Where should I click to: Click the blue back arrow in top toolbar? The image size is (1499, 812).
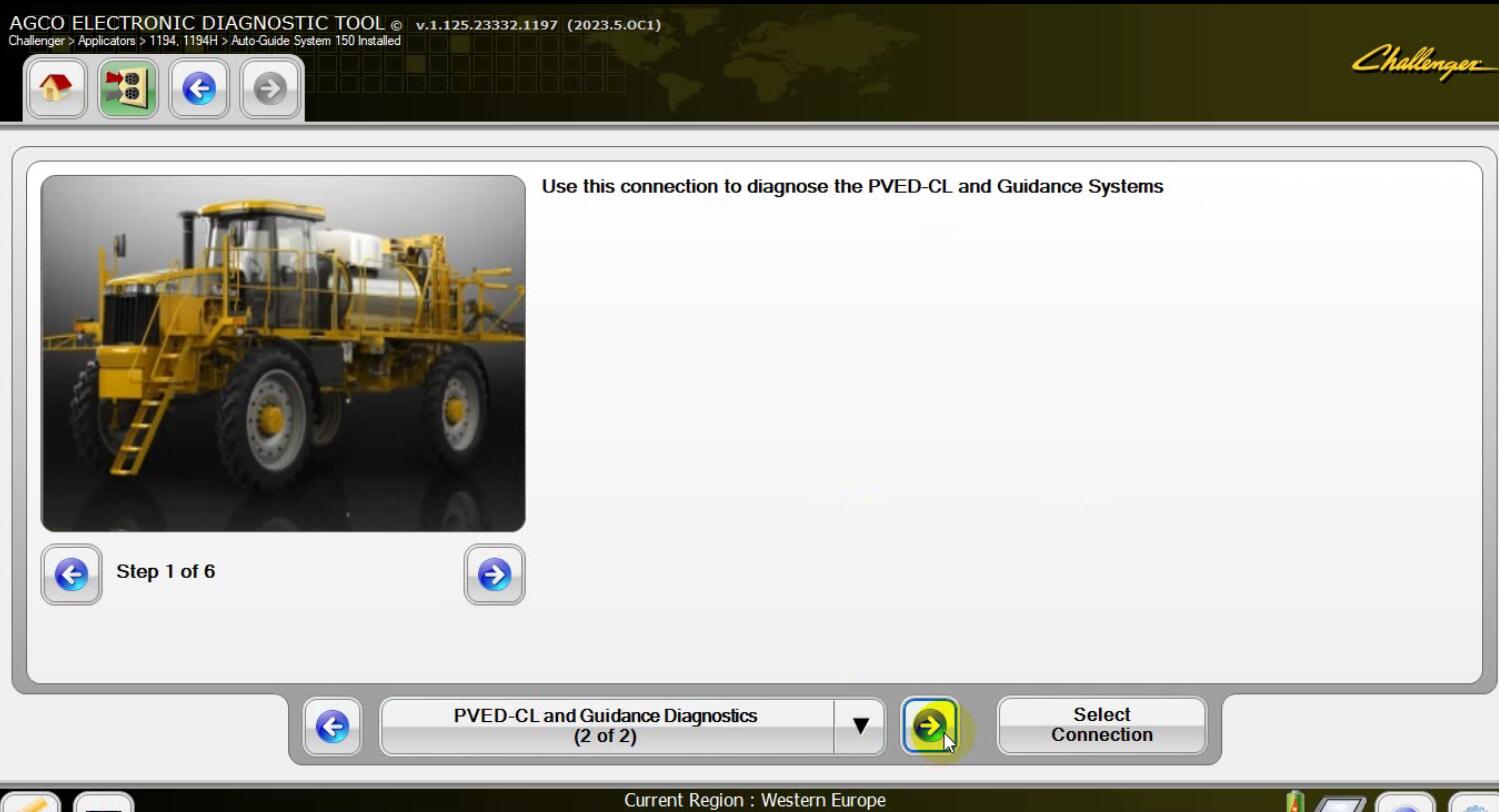[199, 89]
